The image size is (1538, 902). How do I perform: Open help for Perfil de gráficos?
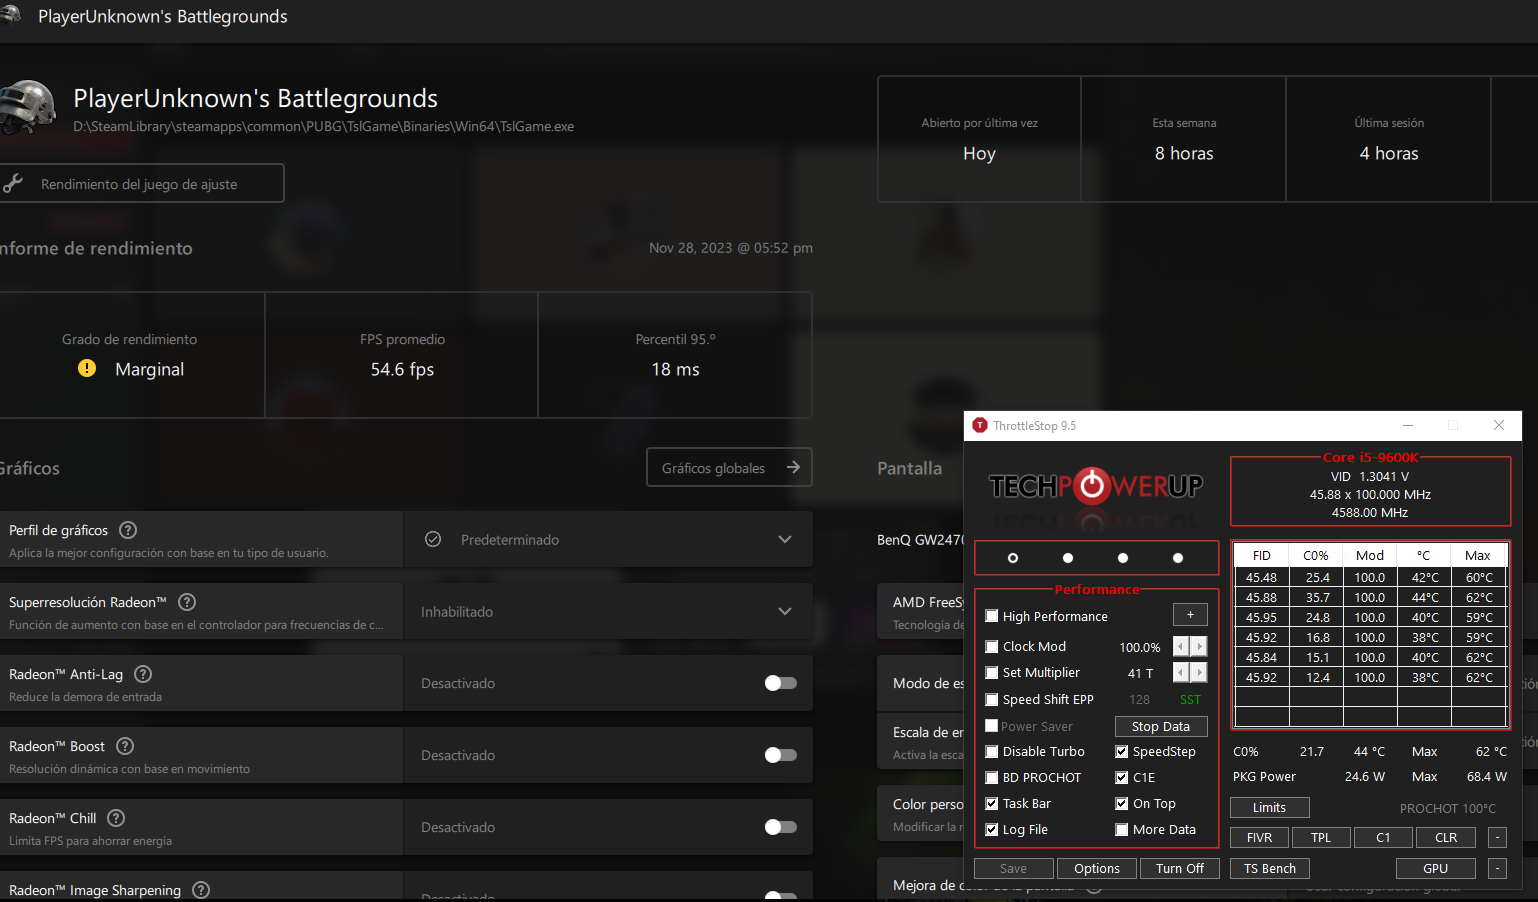(x=128, y=530)
